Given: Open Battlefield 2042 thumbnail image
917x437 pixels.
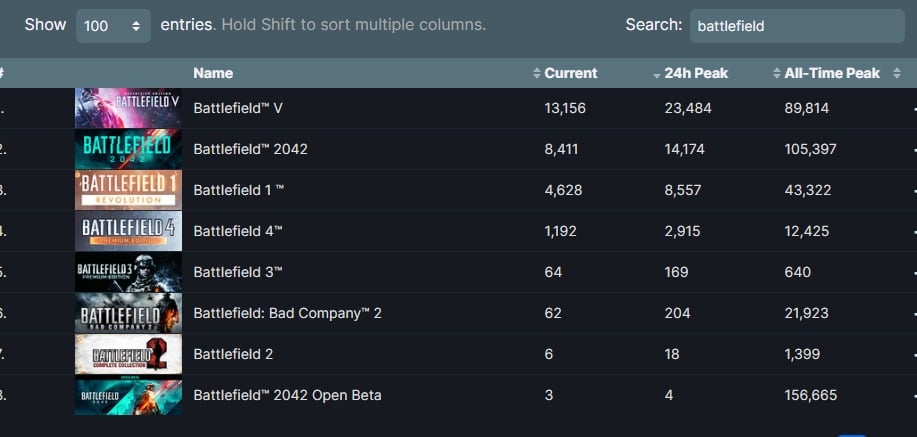Looking at the screenshot, I should click(x=128, y=149).
